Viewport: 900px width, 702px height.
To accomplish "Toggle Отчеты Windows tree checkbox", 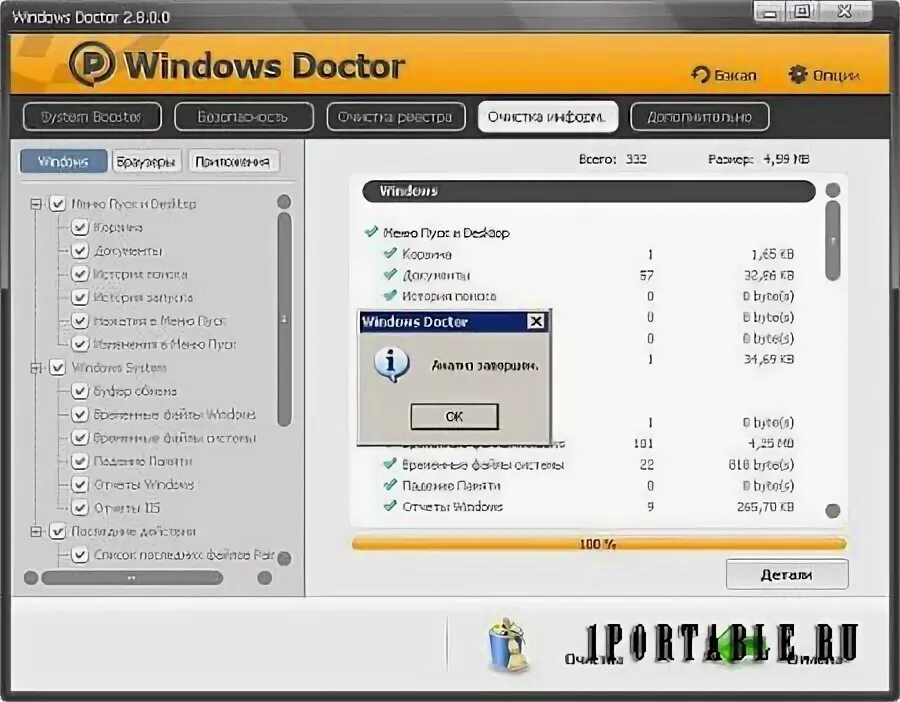I will coord(79,484).
